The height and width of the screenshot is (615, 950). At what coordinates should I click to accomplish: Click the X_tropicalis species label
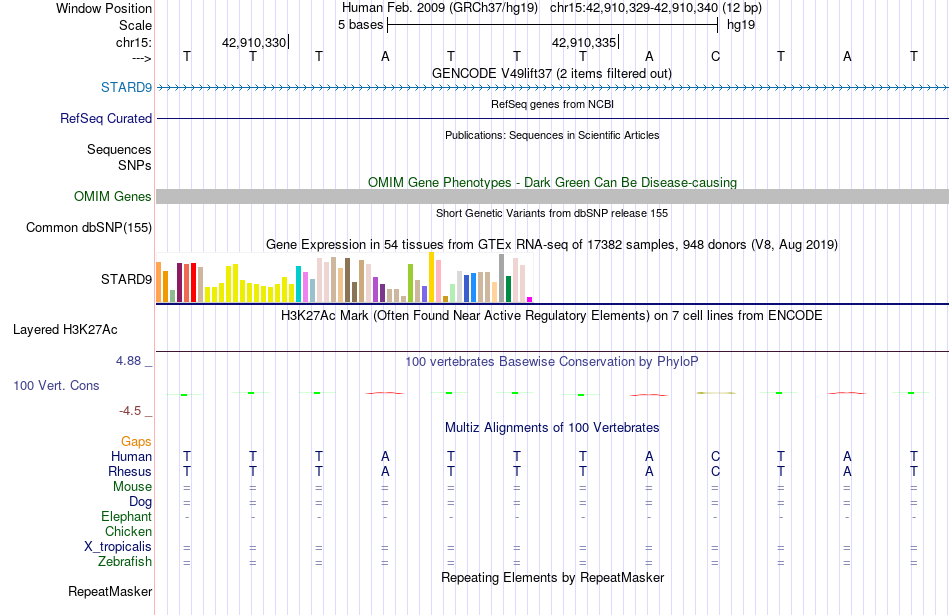(x=118, y=547)
